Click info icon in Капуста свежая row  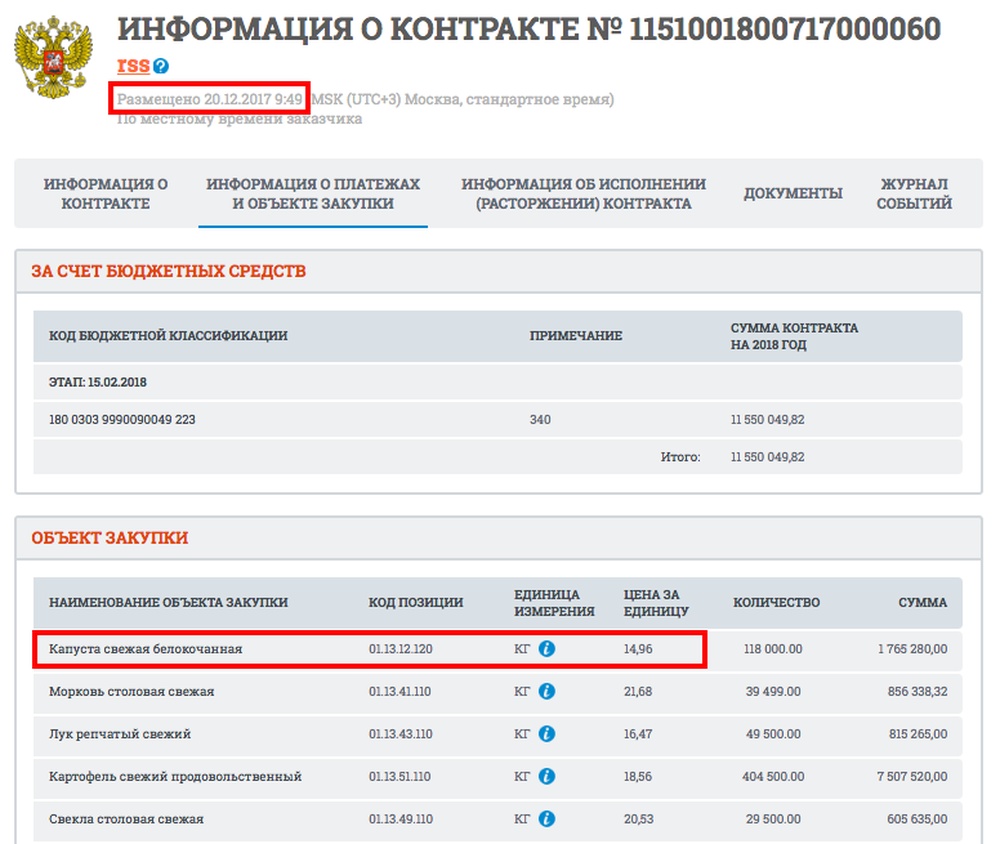pos(547,649)
